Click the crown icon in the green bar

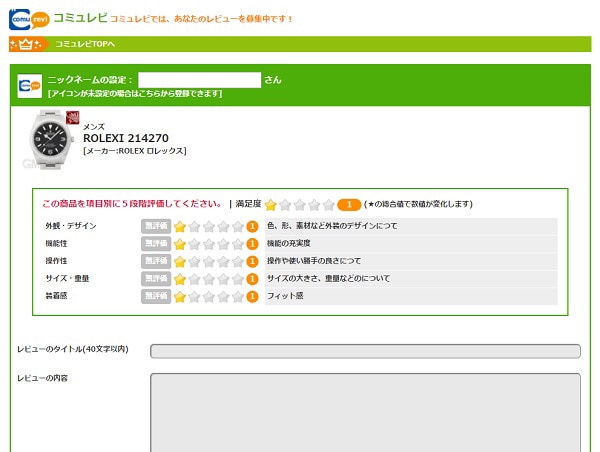28,44
